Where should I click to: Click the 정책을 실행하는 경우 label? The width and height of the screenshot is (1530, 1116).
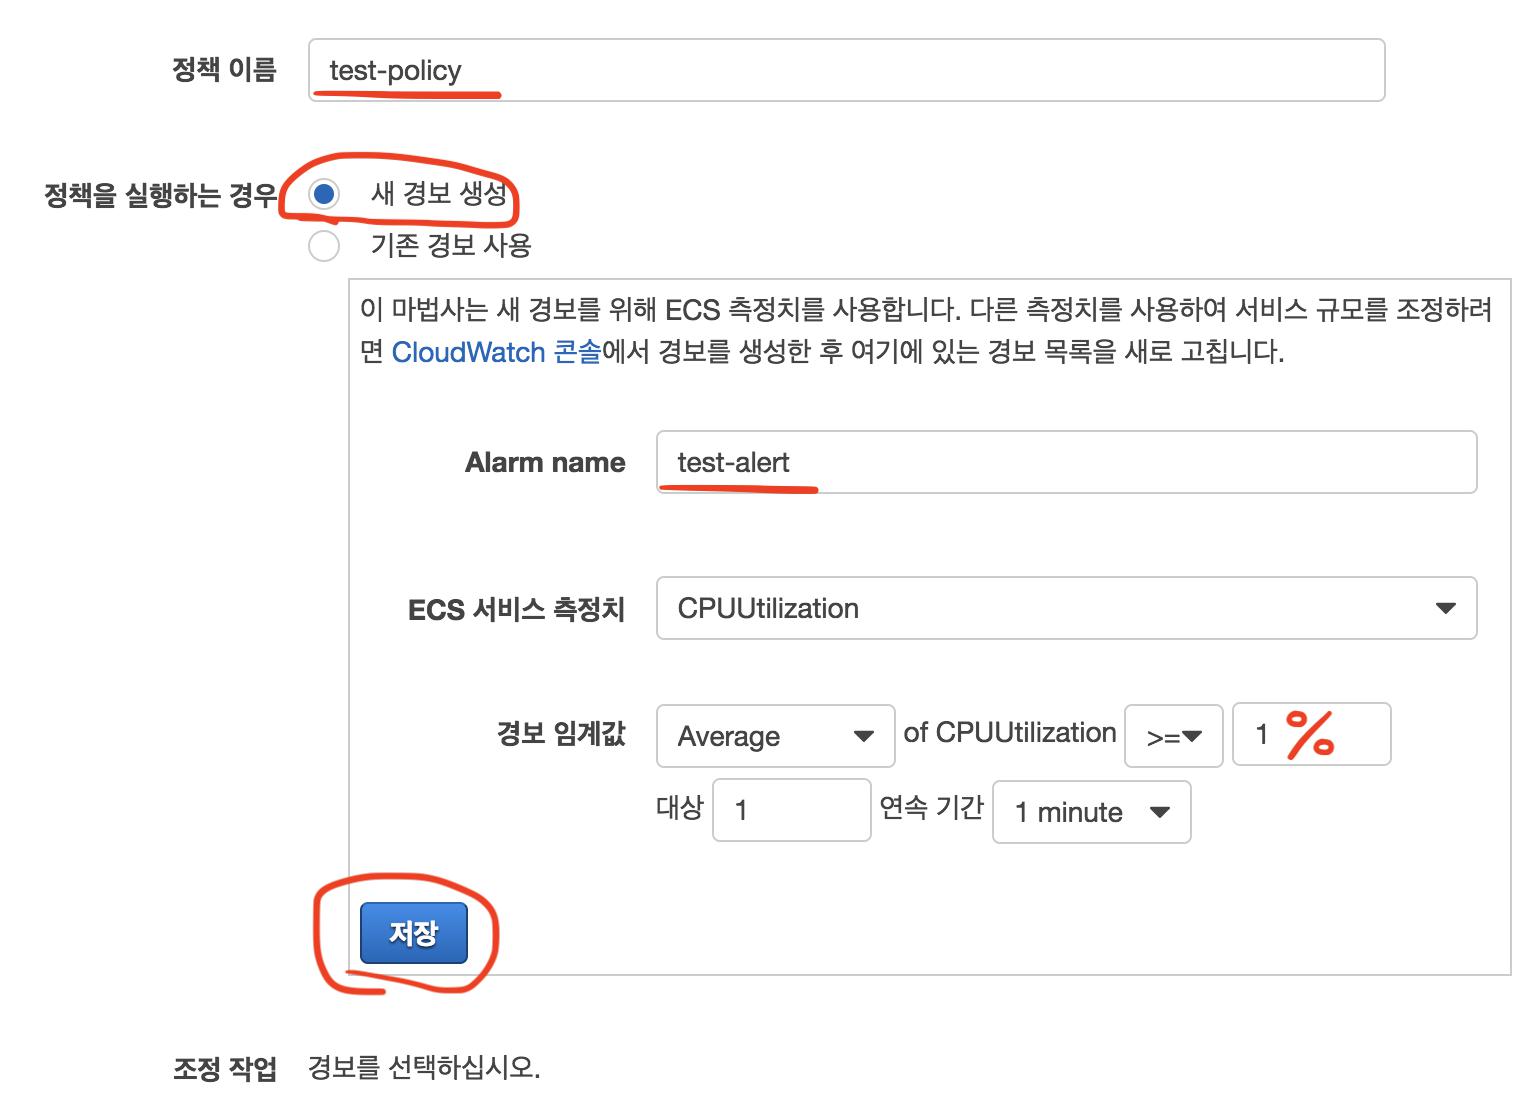tap(160, 195)
